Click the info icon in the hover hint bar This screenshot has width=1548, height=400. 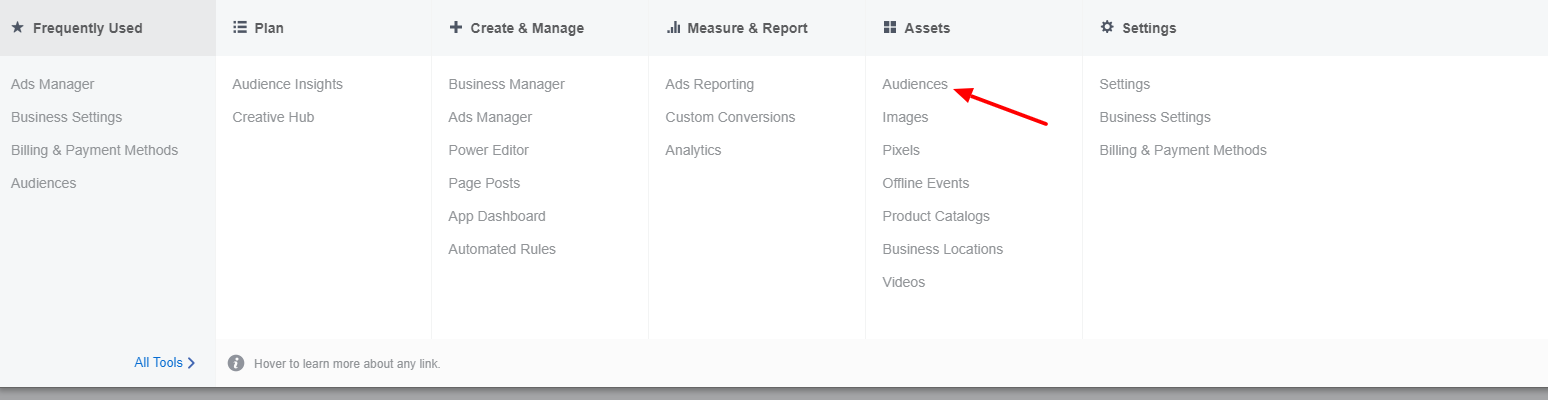[236, 363]
